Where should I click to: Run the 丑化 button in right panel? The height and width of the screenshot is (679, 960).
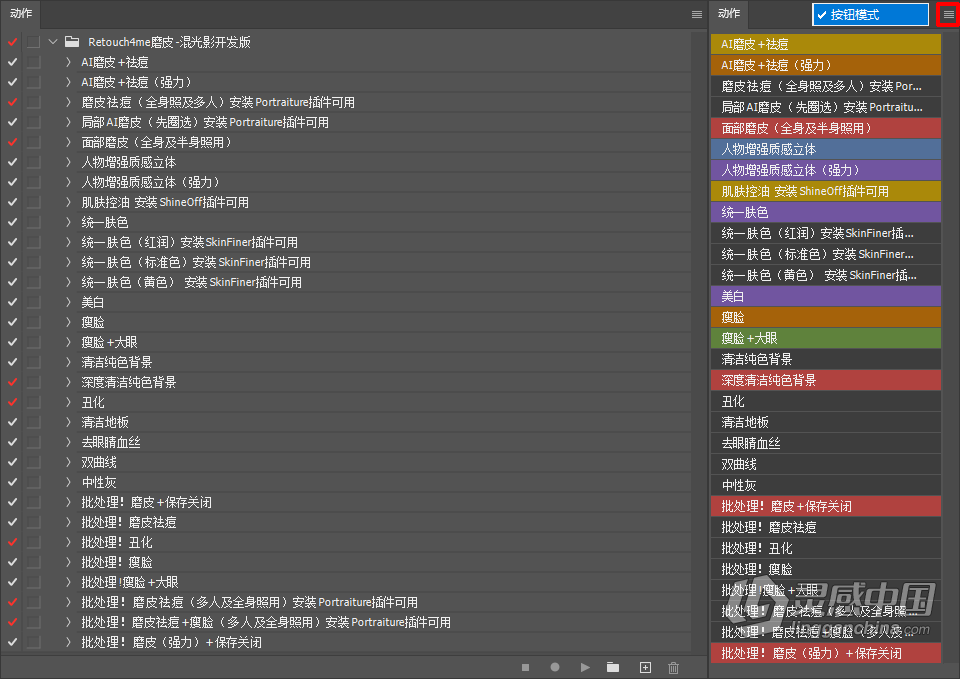pos(826,401)
